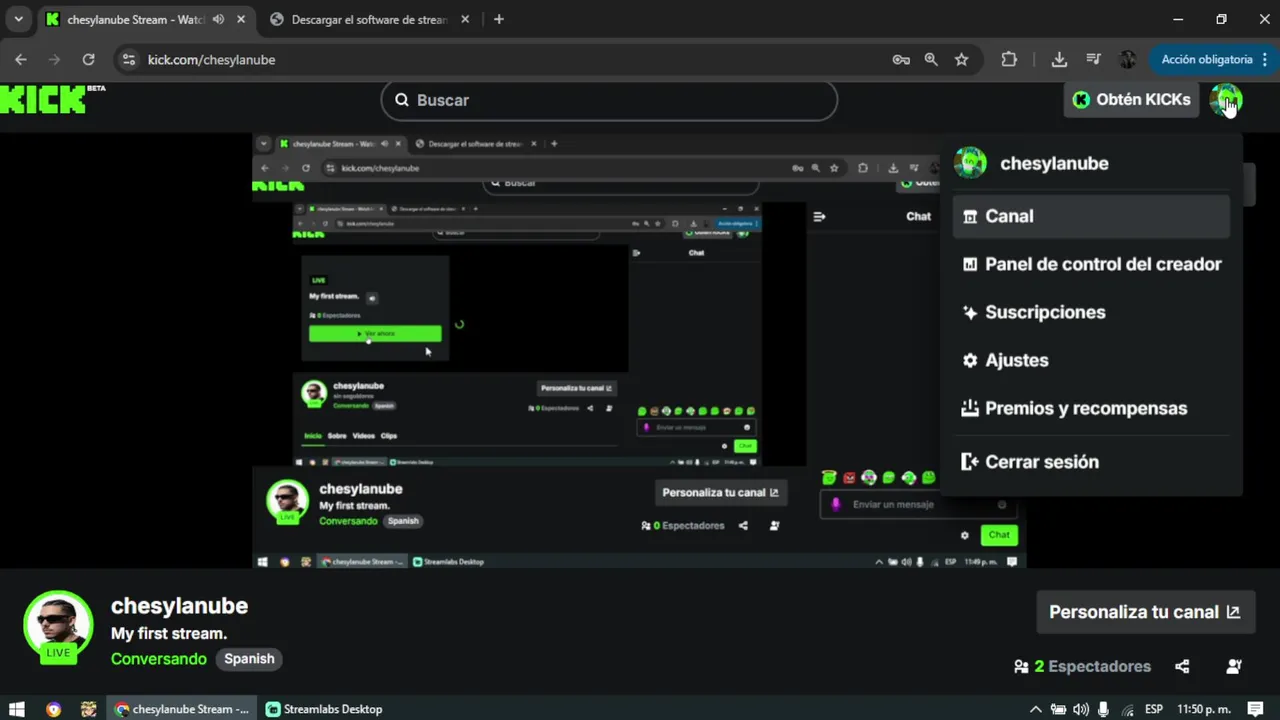Click the channel avatar with LIVE badge
Viewport: 1280px width, 720px height.
58,627
